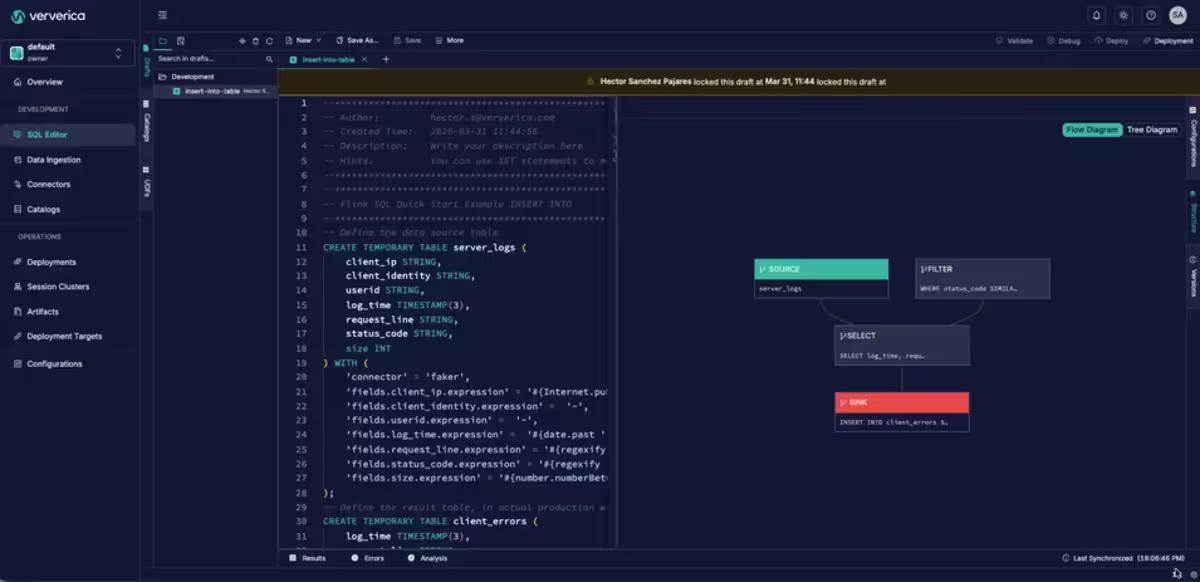
Task: Select the insert-into-table draft in tree
Action: point(215,91)
